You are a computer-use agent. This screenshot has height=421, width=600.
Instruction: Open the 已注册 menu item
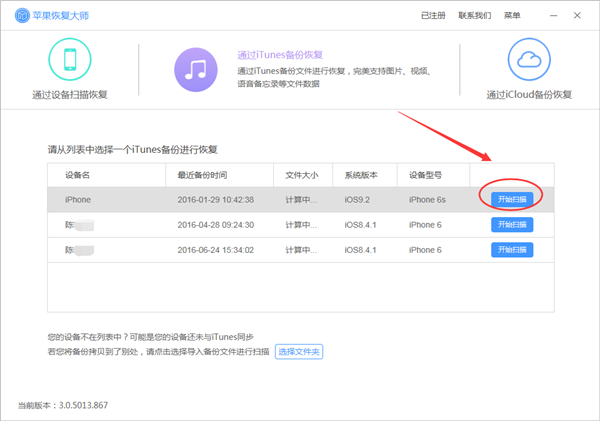(x=433, y=15)
